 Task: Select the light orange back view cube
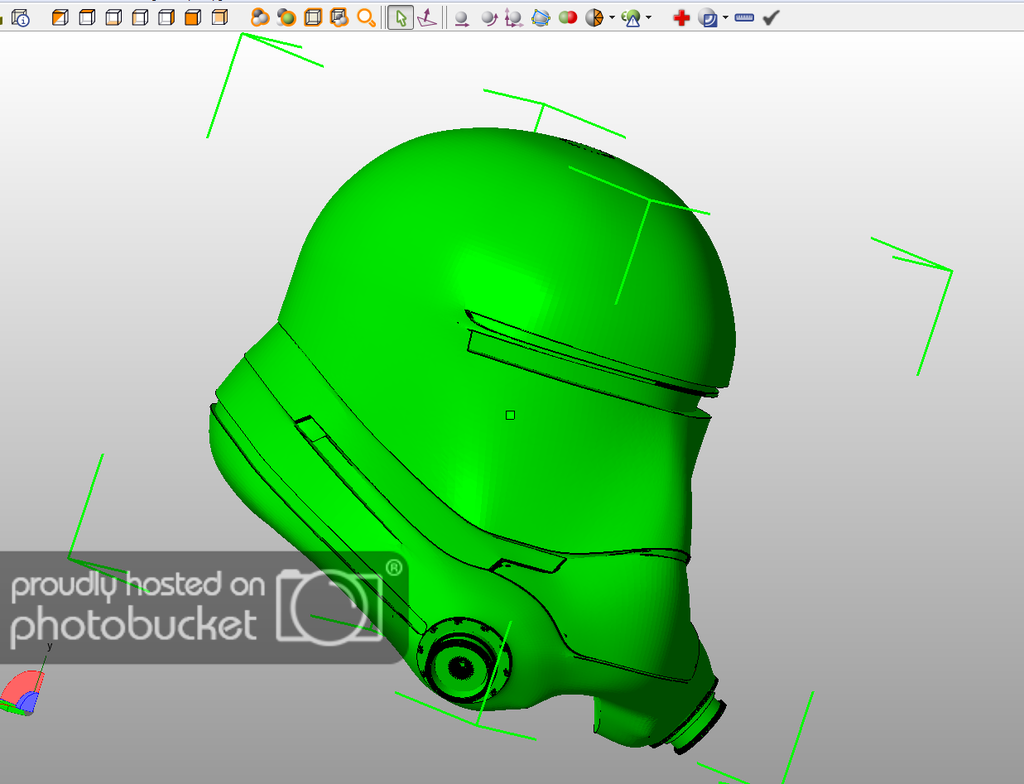[220, 18]
